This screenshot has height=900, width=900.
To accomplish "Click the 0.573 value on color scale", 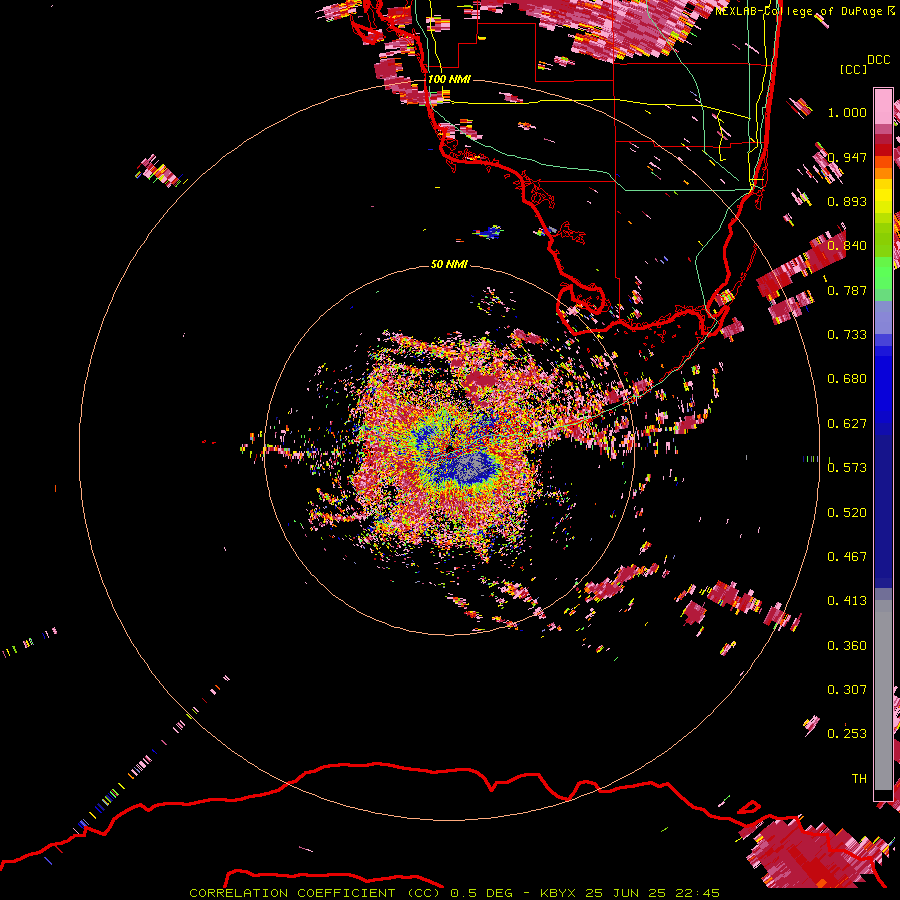I will click(847, 467).
